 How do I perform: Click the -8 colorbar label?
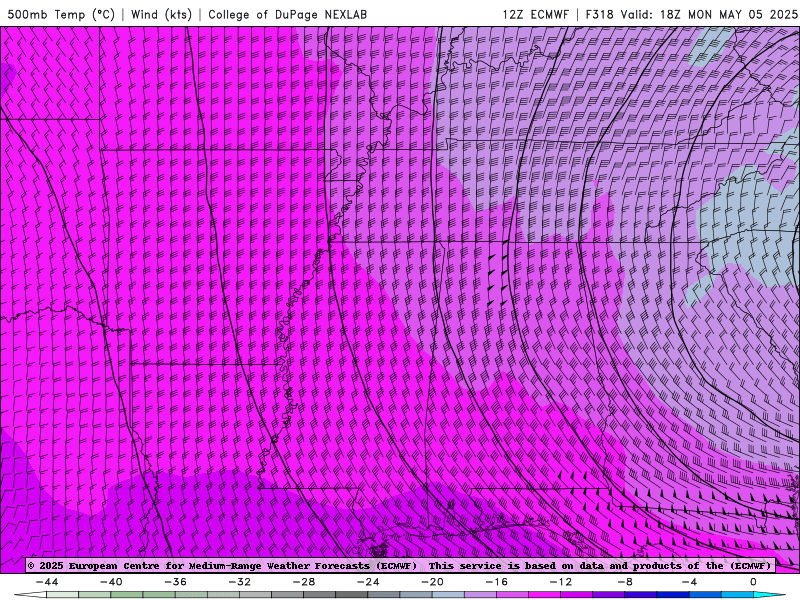click(626, 582)
